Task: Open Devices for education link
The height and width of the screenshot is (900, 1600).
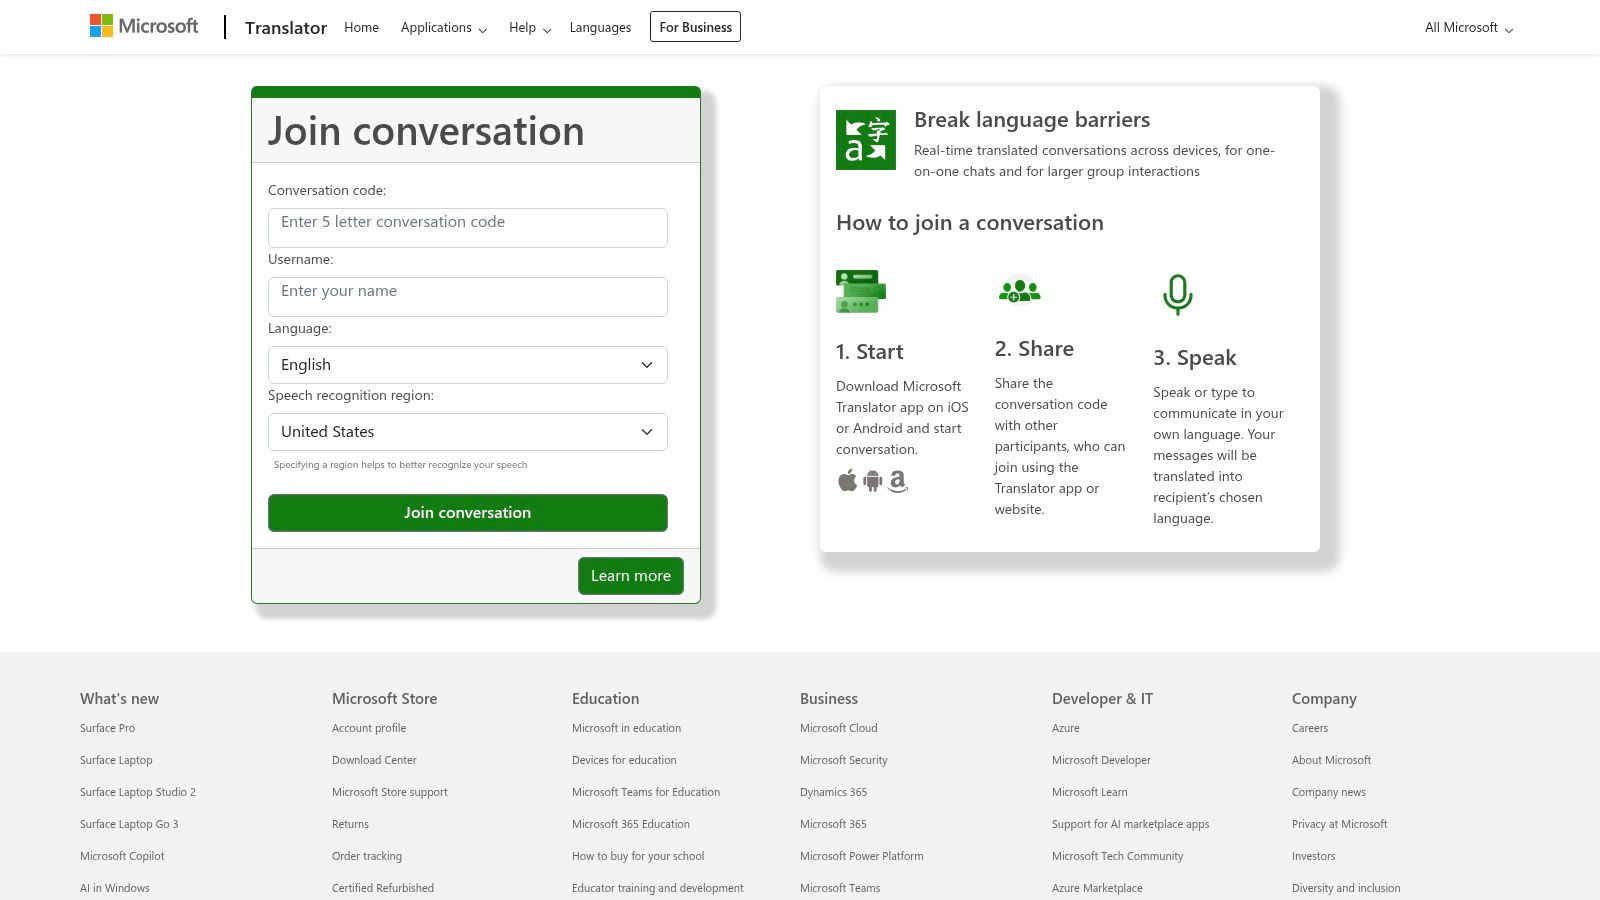Action: pos(624,760)
